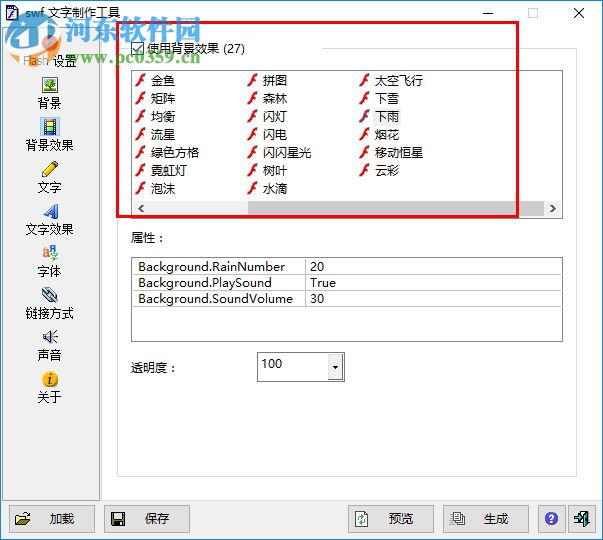Viewport: 603px width, 540px height.
Task: Select the 树叶 background effect
Action: (x=267, y=170)
